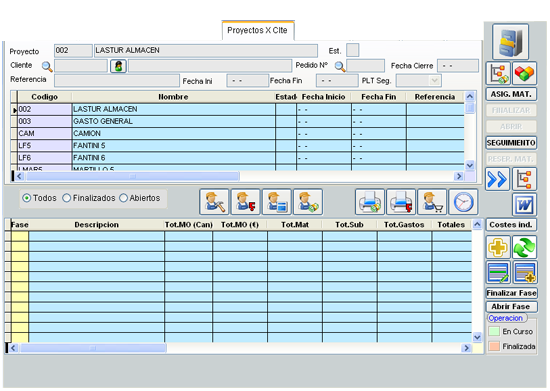Image resolution: width=550 pixels, height=391 pixels.
Task: Click the worker with hammer icon
Action: click(x=214, y=202)
